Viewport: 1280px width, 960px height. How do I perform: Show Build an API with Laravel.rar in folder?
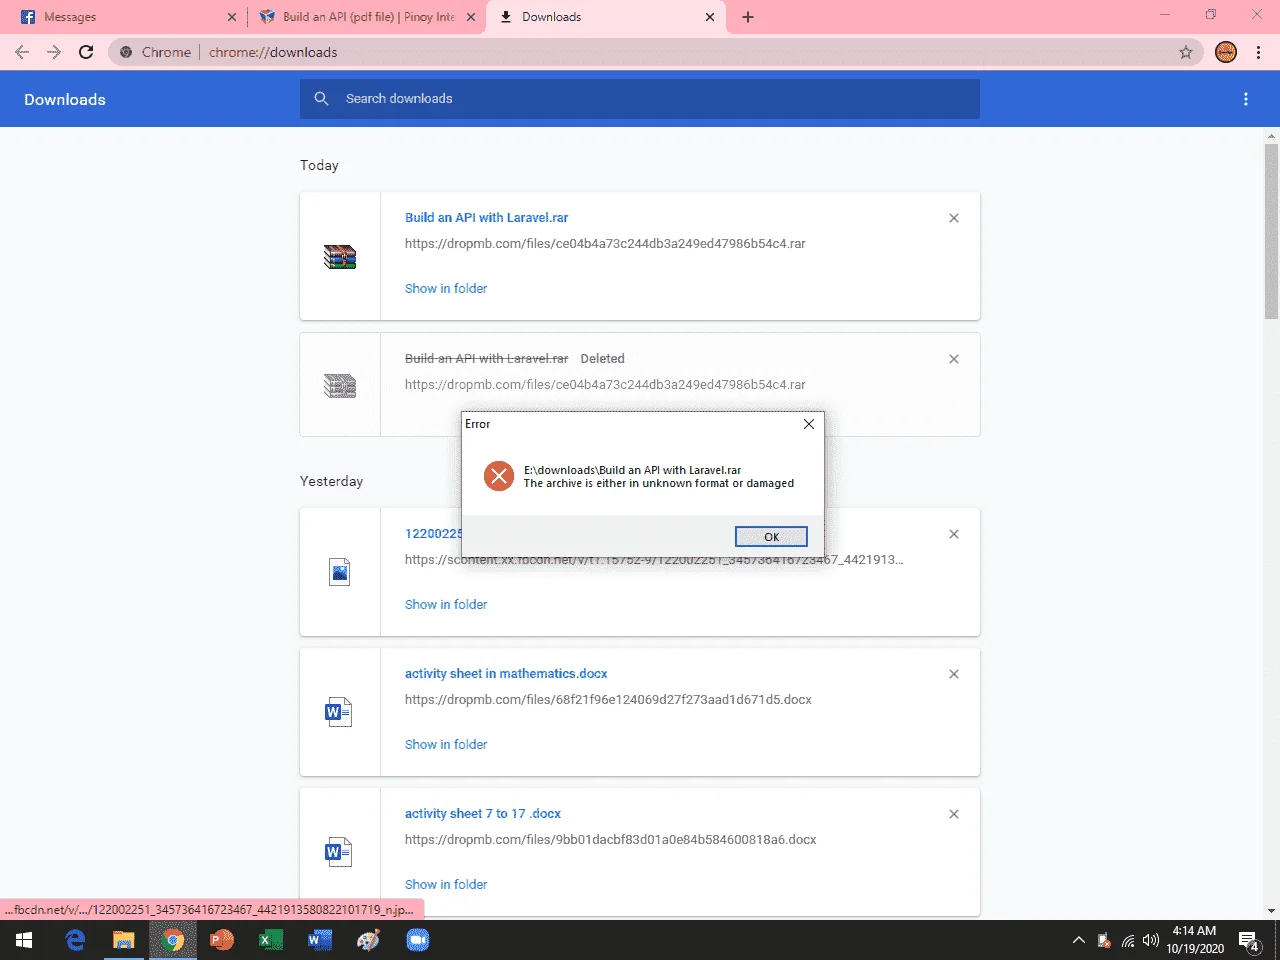point(446,288)
